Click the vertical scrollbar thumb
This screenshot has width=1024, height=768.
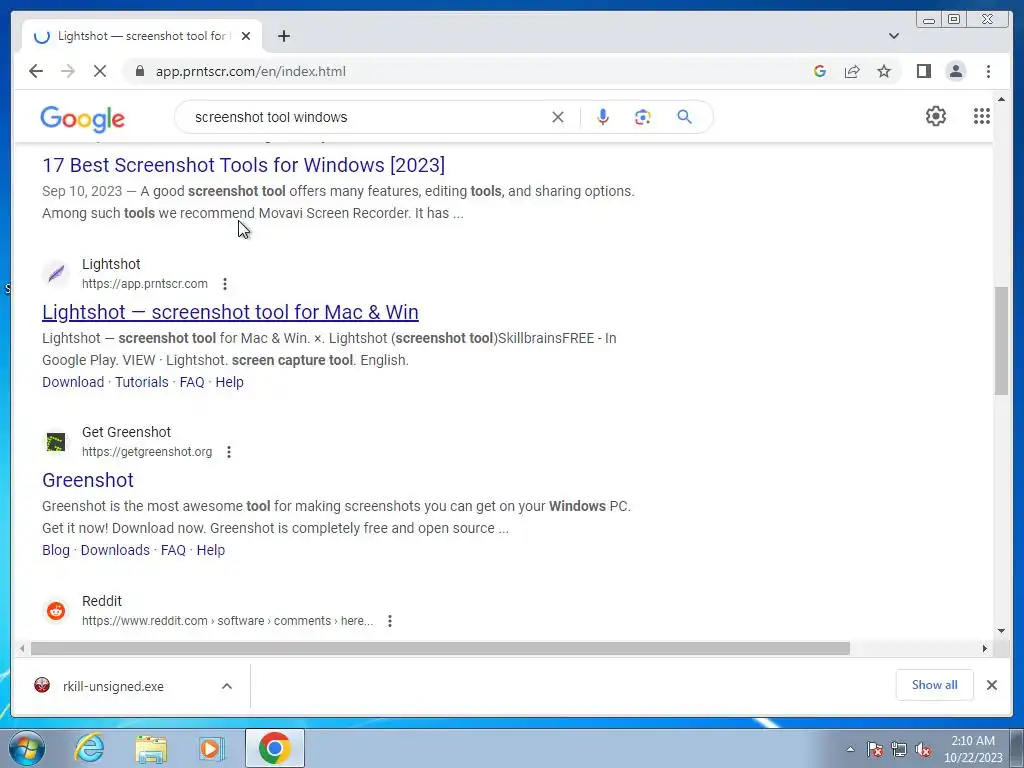[x=1001, y=340]
